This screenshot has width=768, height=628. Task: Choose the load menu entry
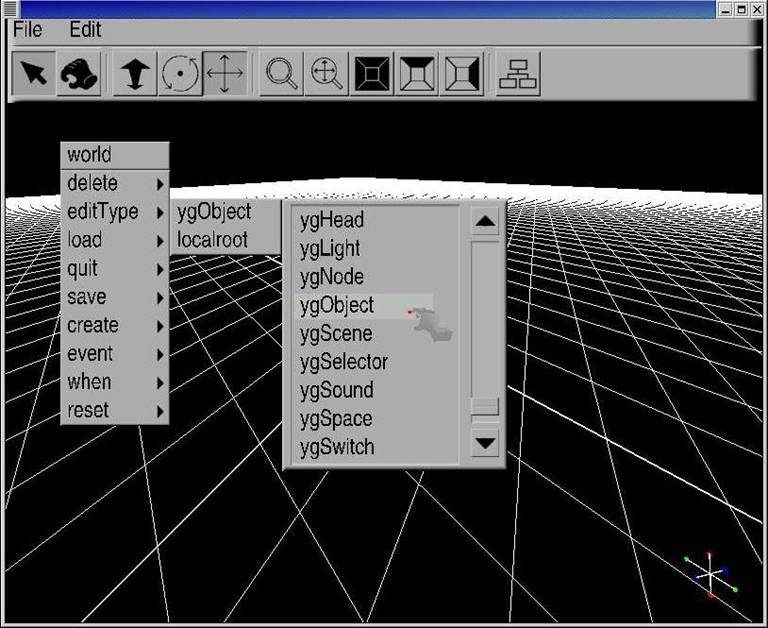pyautogui.click(x=115, y=241)
